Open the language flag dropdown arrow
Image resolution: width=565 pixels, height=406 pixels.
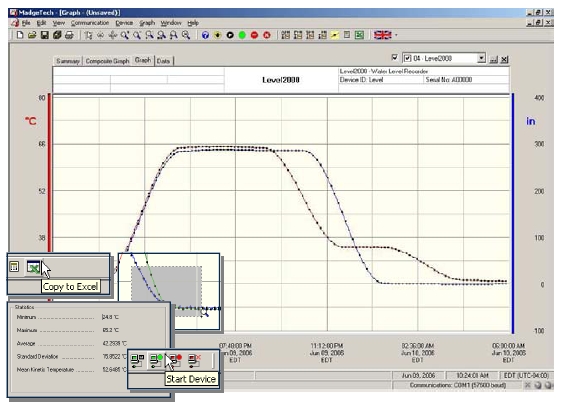396,35
